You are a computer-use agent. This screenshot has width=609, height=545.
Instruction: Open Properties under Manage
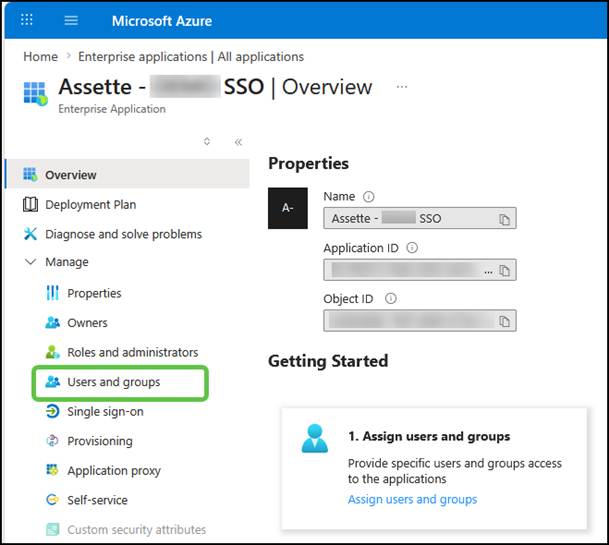[x=94, y=293]
